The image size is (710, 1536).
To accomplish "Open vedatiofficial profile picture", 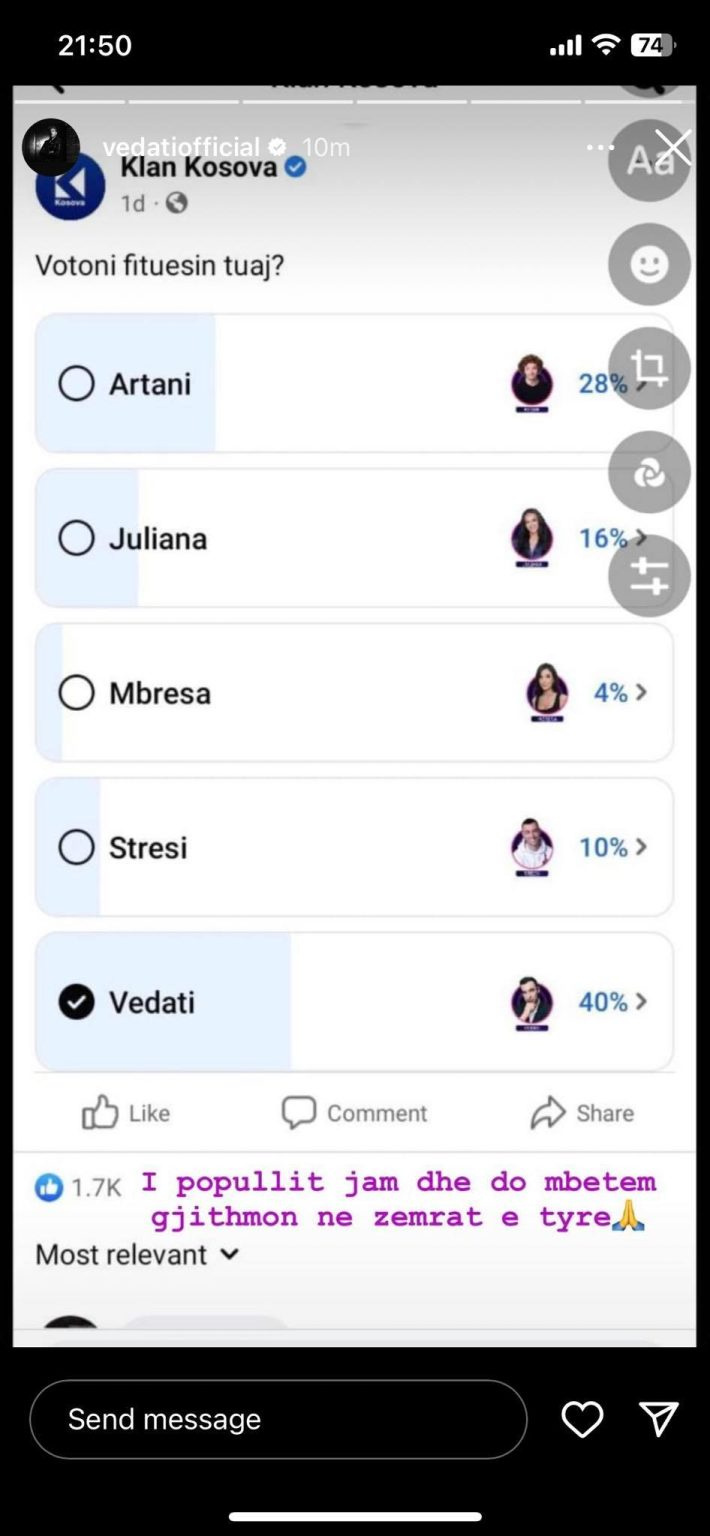I will click(51, 148).
